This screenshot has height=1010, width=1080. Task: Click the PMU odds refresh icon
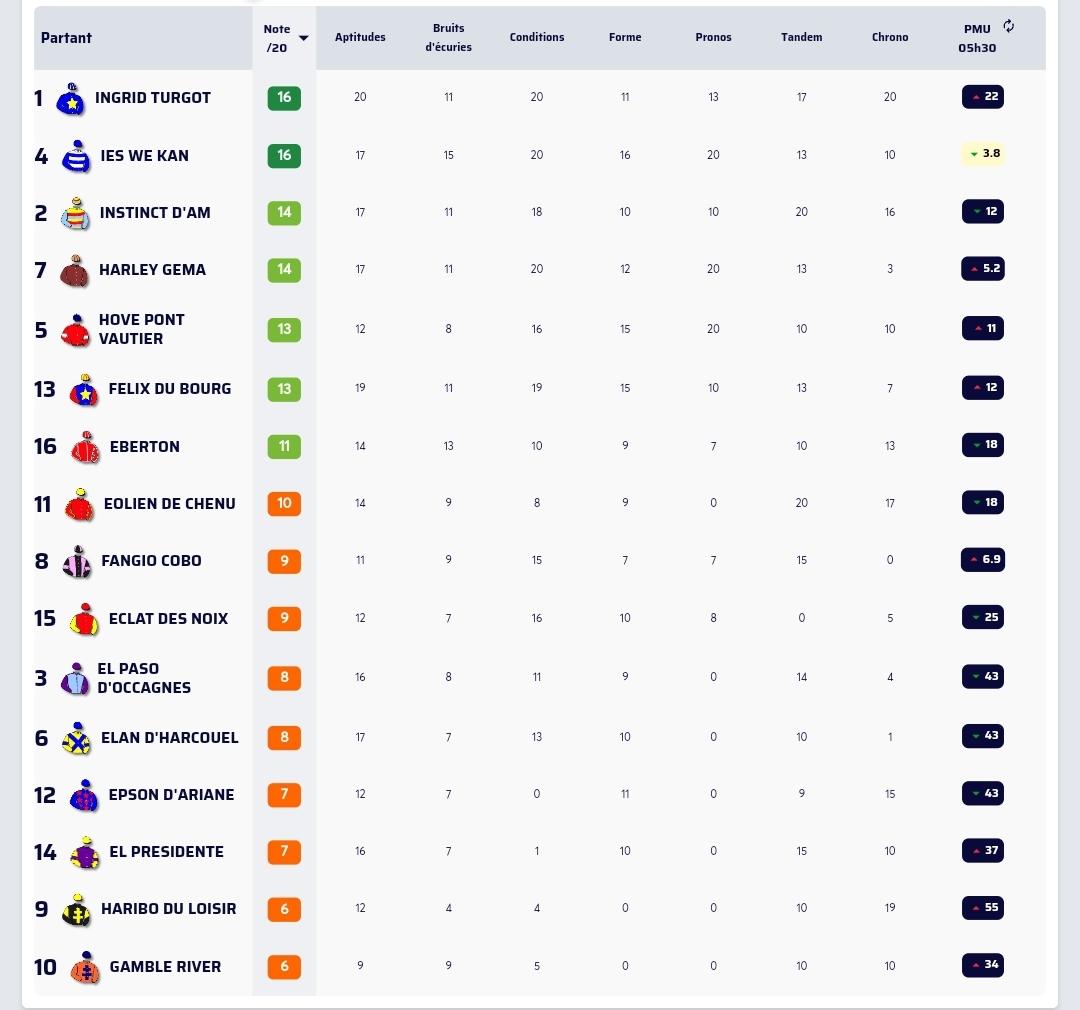coord(1008,27)
